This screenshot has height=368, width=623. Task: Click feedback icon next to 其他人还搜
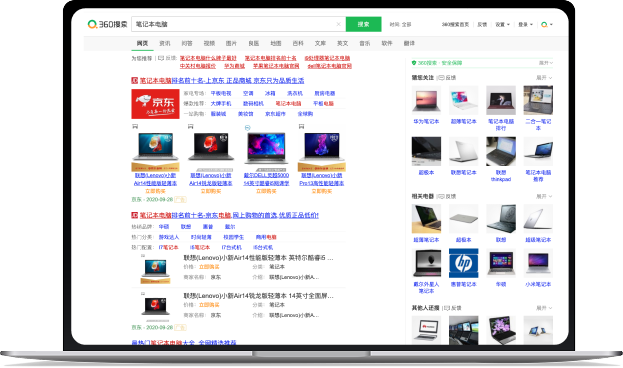[x=446, y=308]
